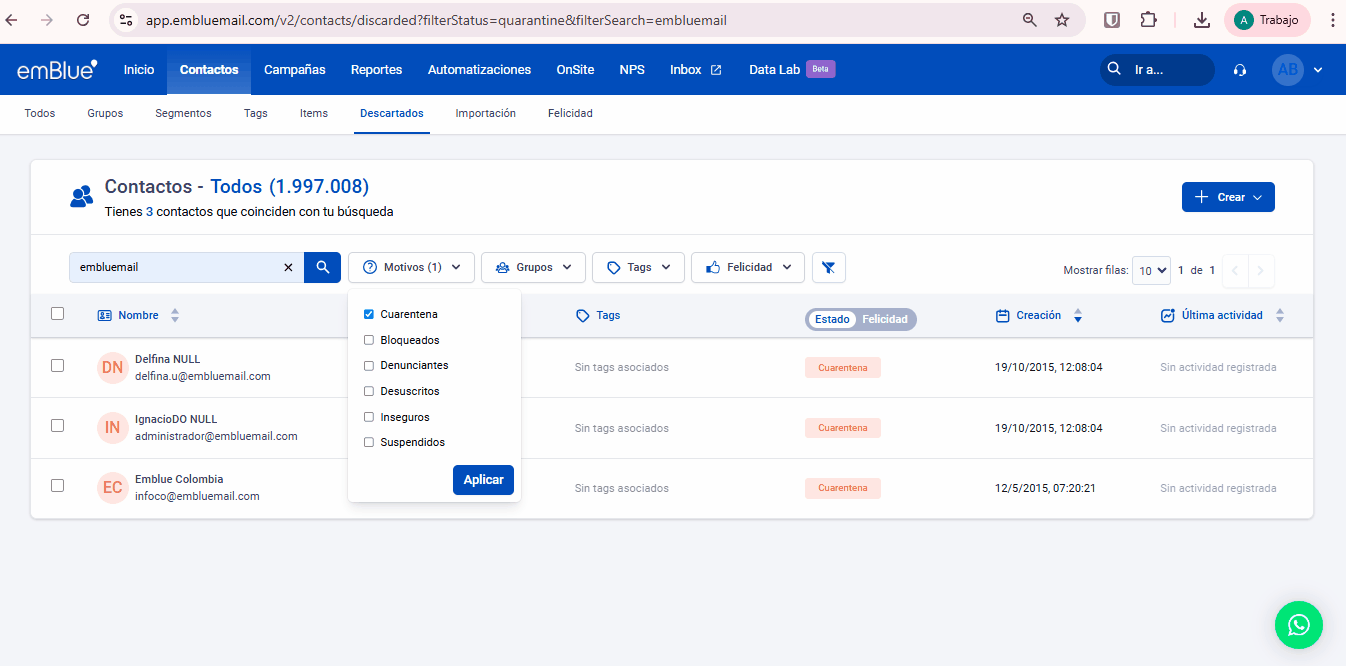The image size is (1346, 666).
Task: Bookmark this page with star icon
Action: 1062,20
